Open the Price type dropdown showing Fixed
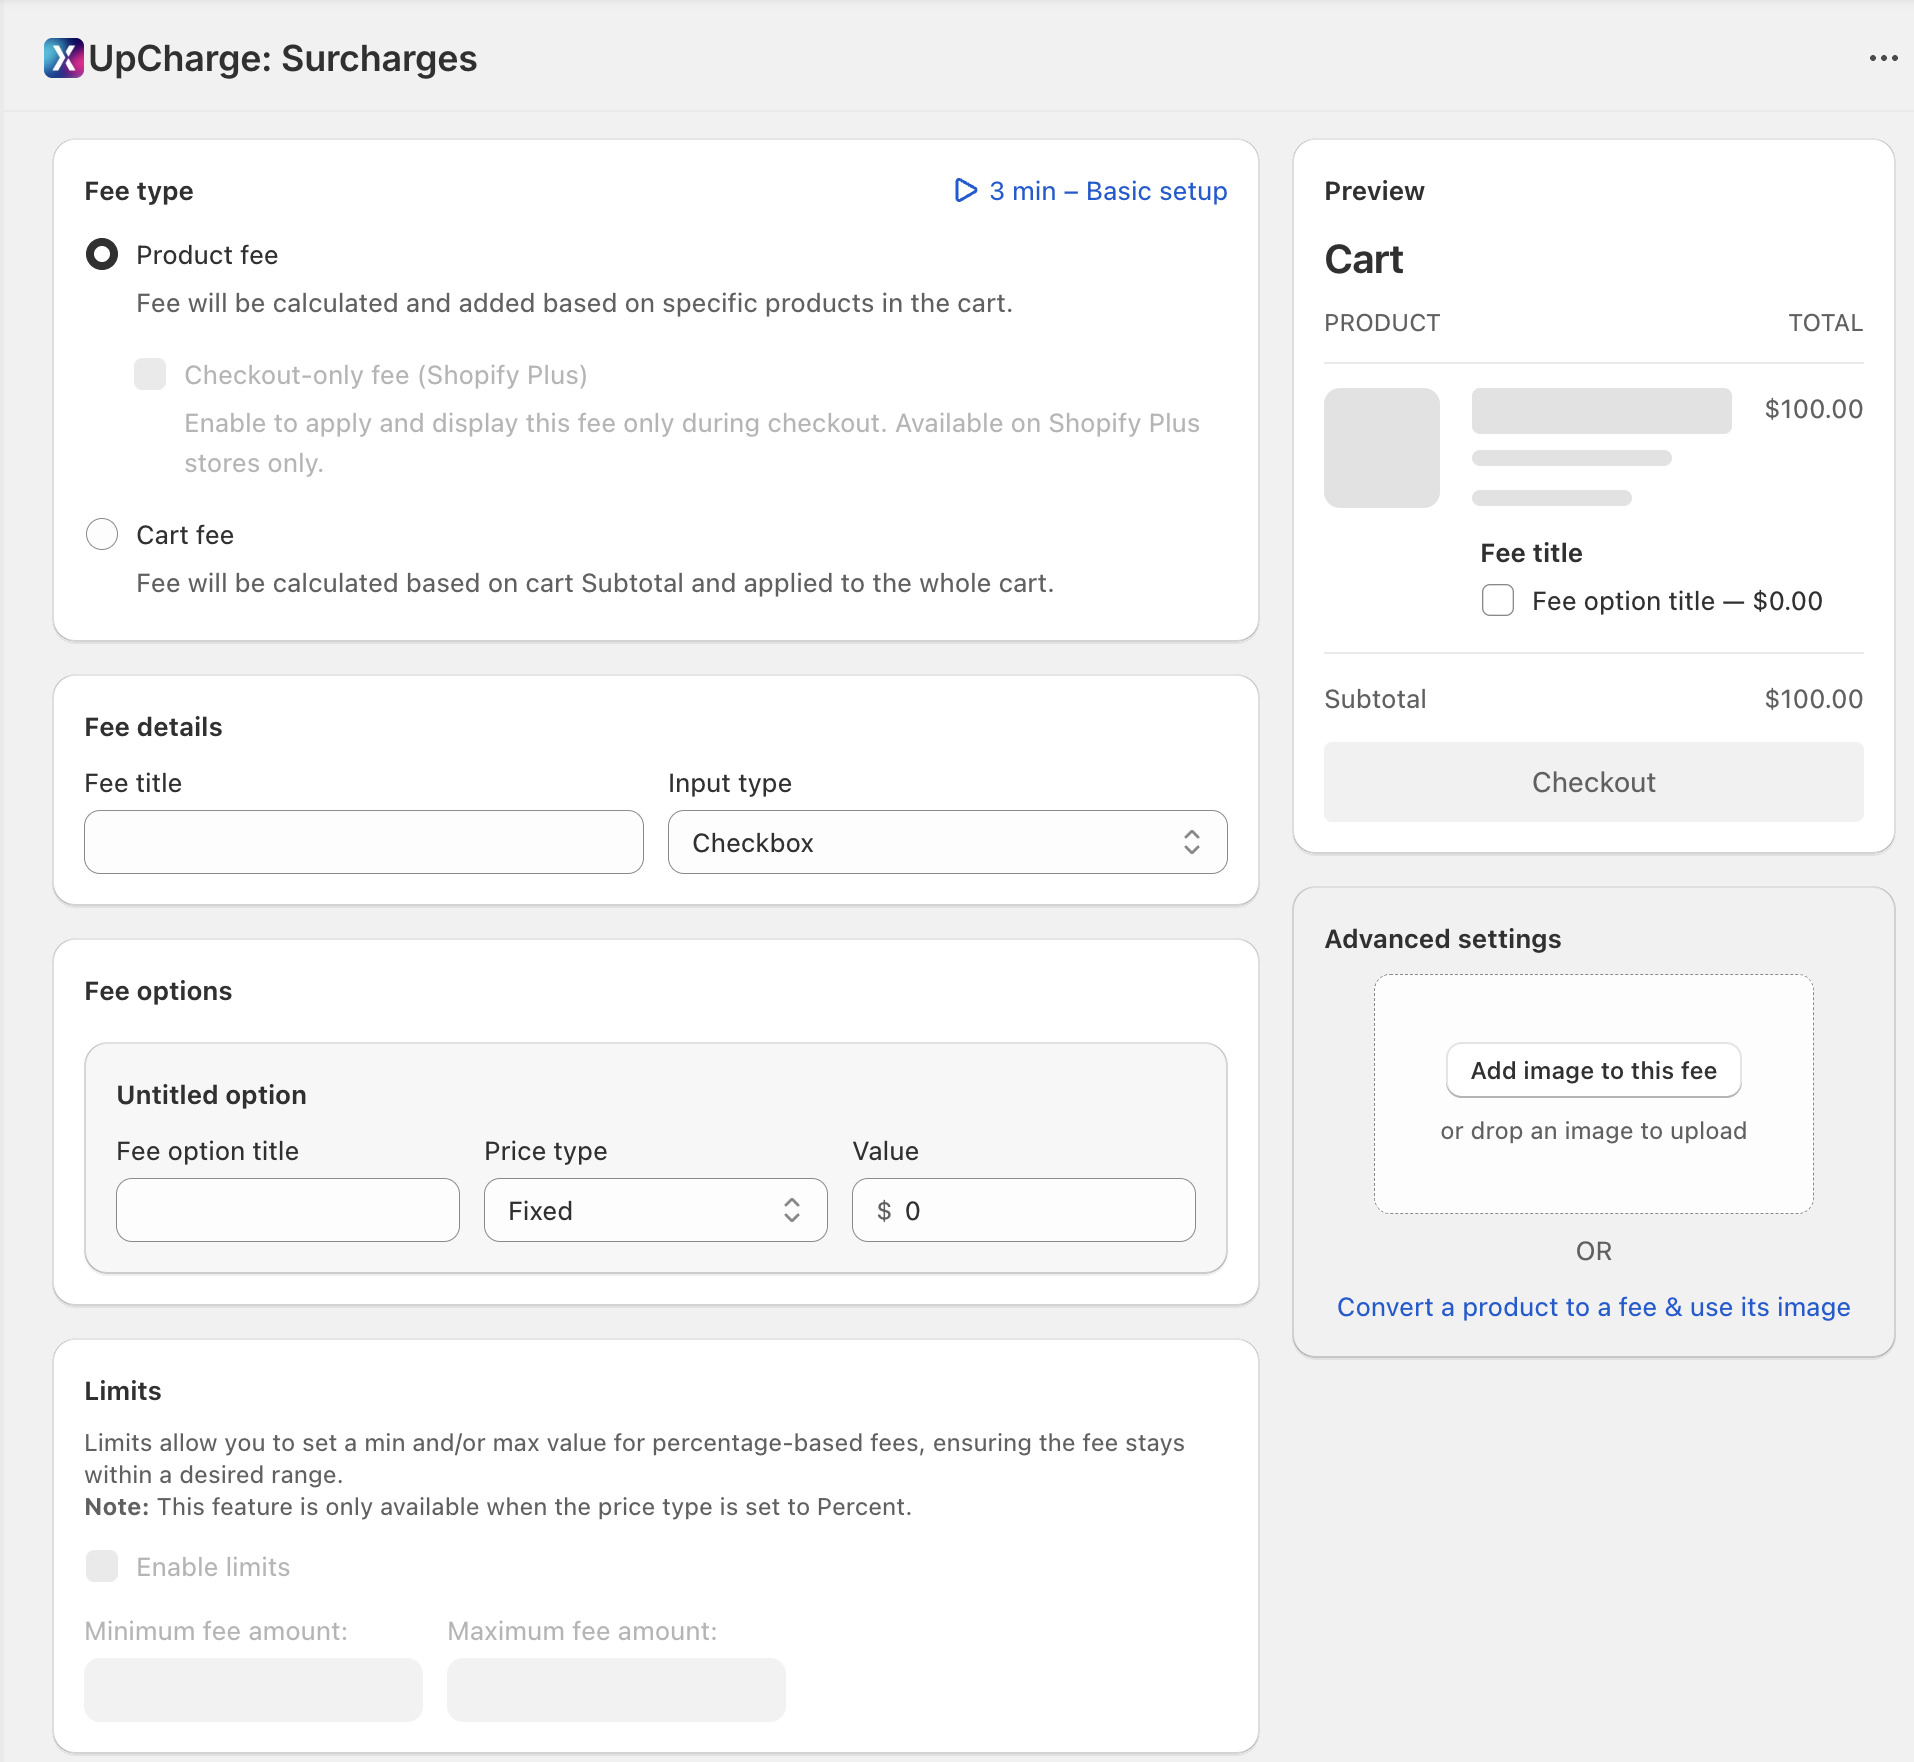The height and width of the screenshot is (1762, 1914). tap(654, 1210)
